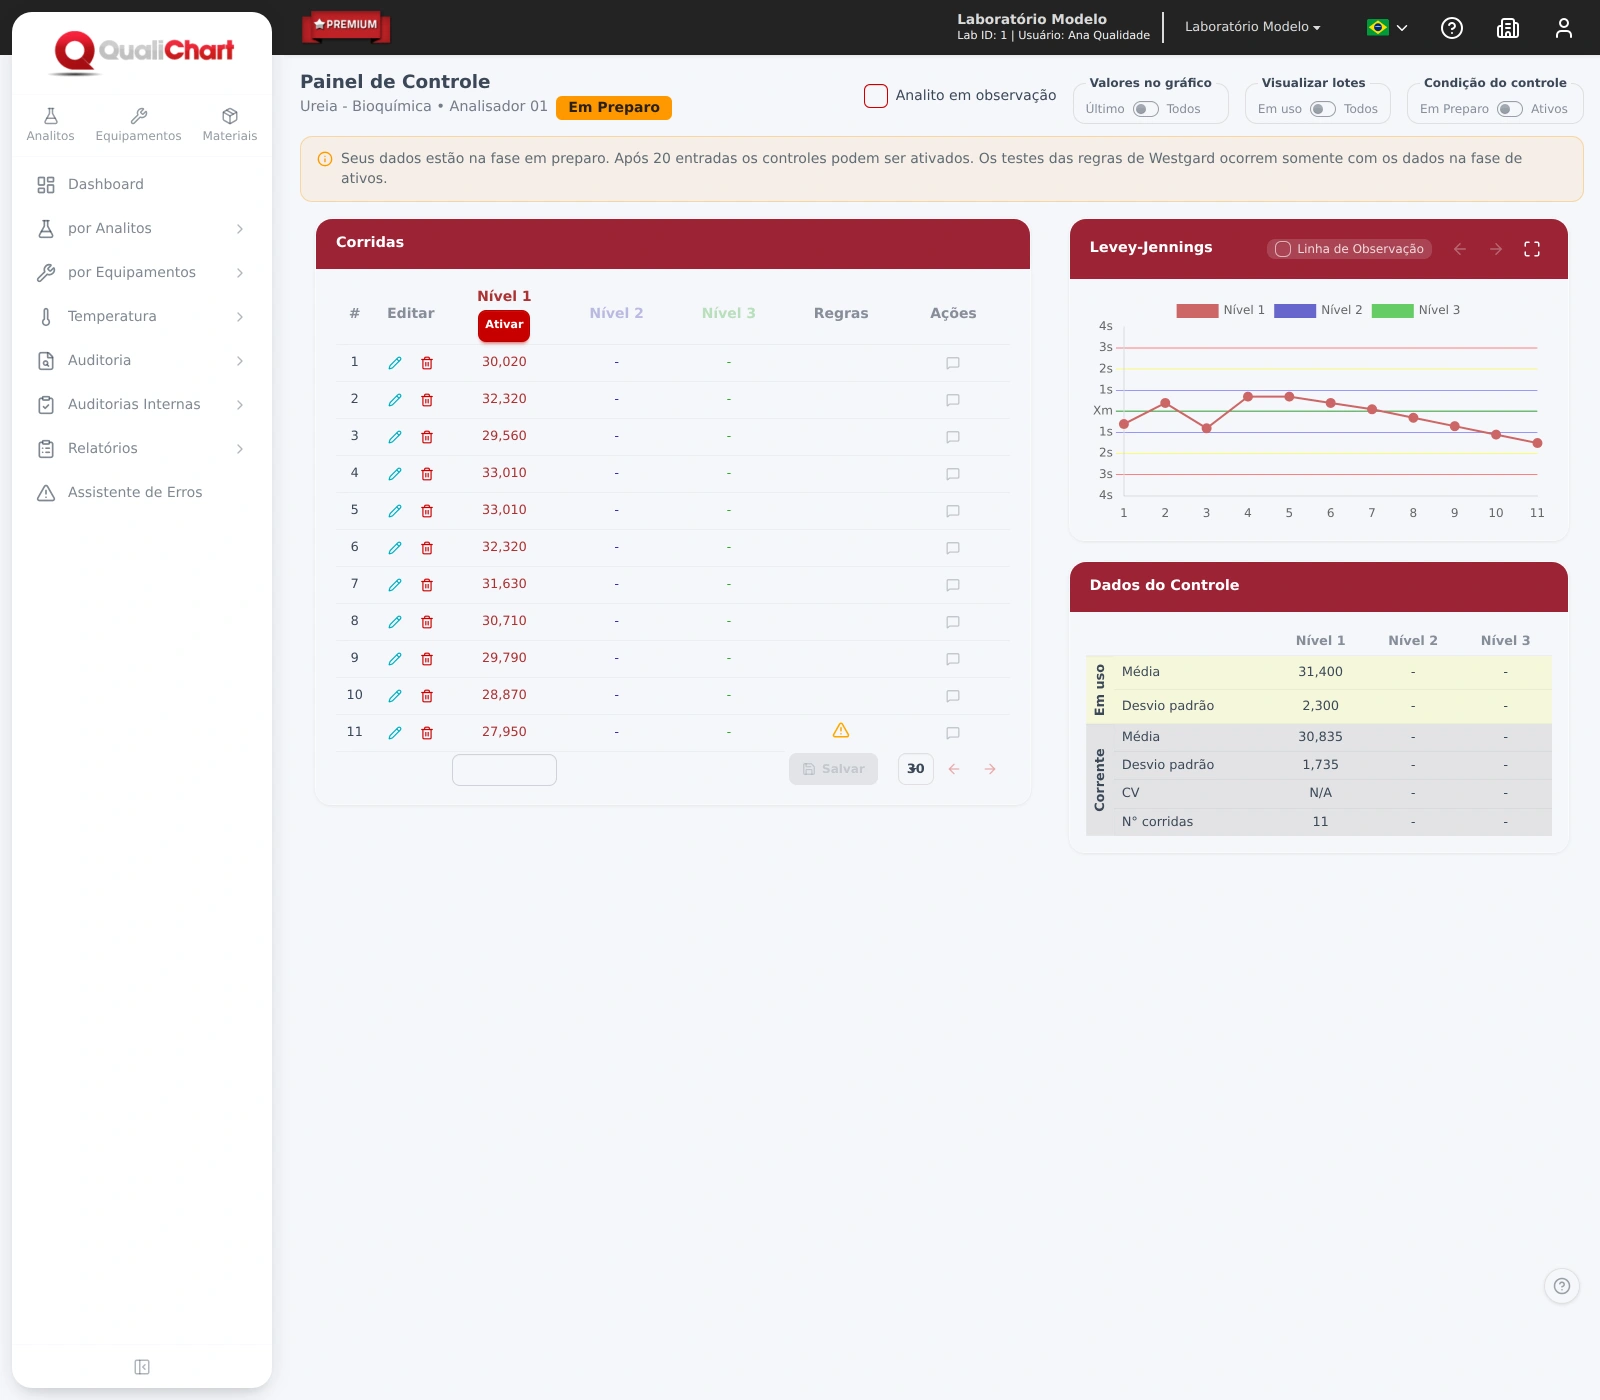Open Auditoria menu item
Viewport: 1600px width, 1400px height.
point(142,360)
